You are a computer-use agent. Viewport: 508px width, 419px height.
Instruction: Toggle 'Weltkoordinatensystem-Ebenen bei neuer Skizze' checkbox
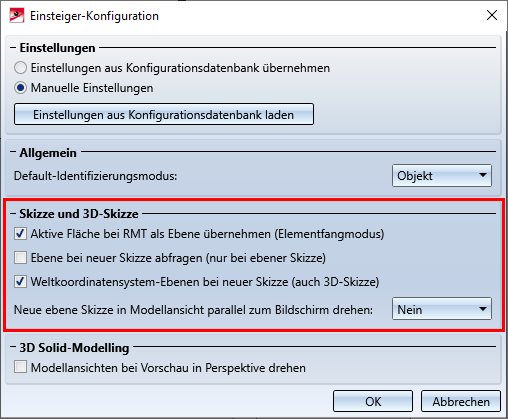[x=20, y=282]
